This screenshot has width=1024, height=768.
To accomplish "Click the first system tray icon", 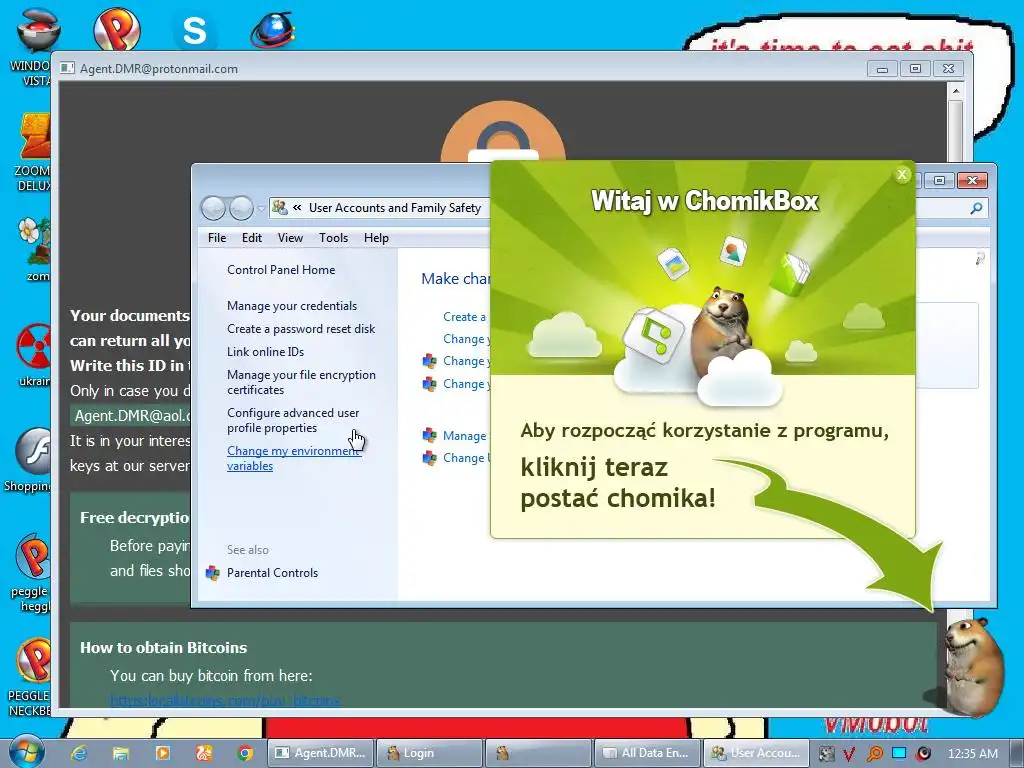I will pyautogui.click(x=826, y=754).
